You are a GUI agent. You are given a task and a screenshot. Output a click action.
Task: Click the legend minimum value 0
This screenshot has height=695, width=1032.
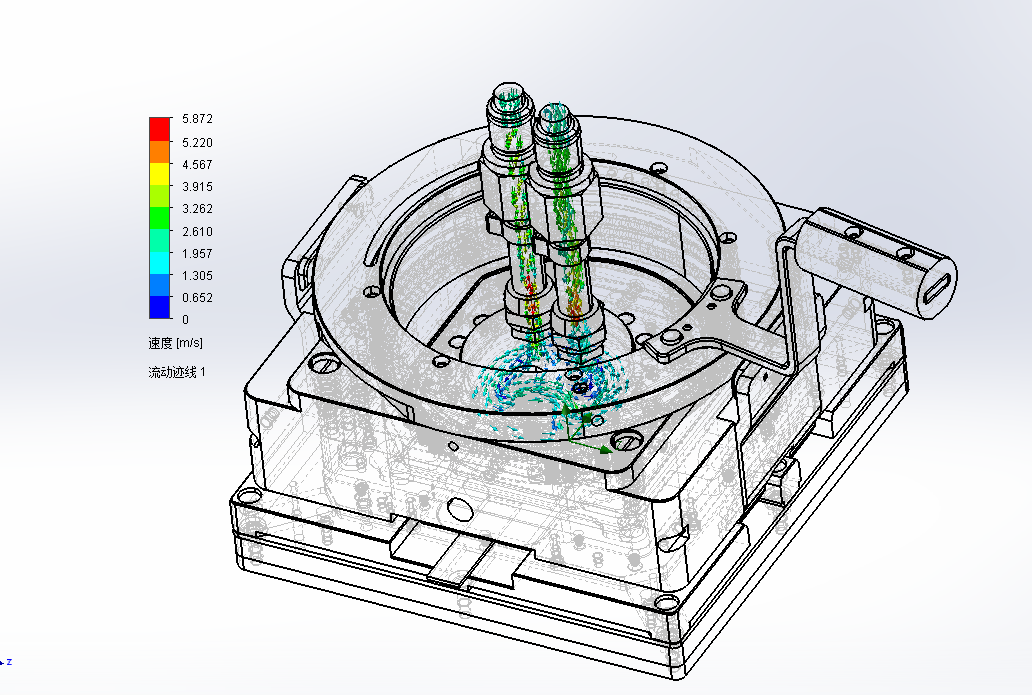point(185,320)
